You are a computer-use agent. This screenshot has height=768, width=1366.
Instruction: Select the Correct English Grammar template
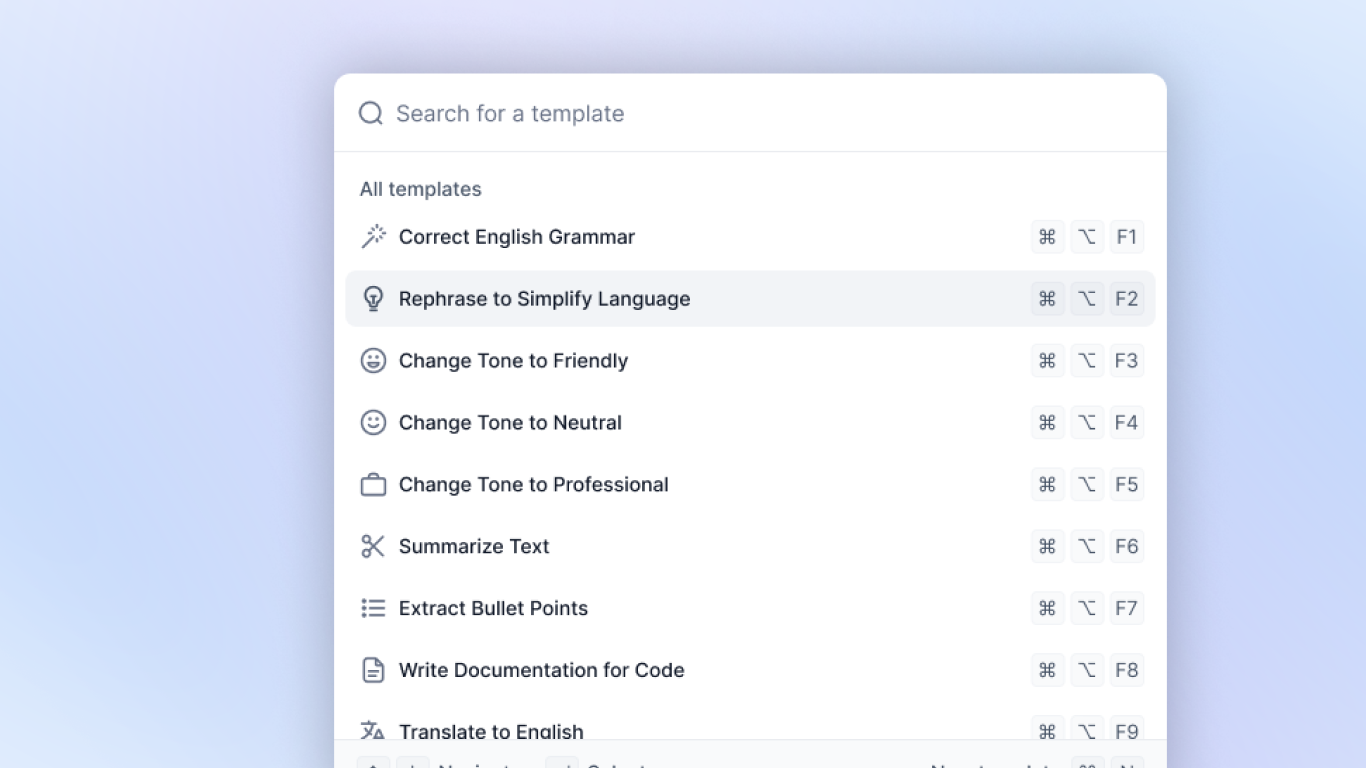pos(517,237)
